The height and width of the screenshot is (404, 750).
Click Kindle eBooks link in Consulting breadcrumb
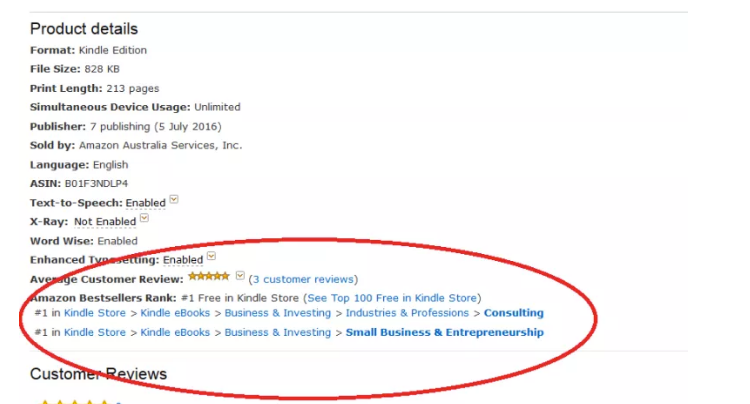pyautogui.click(x=175, y=313)
